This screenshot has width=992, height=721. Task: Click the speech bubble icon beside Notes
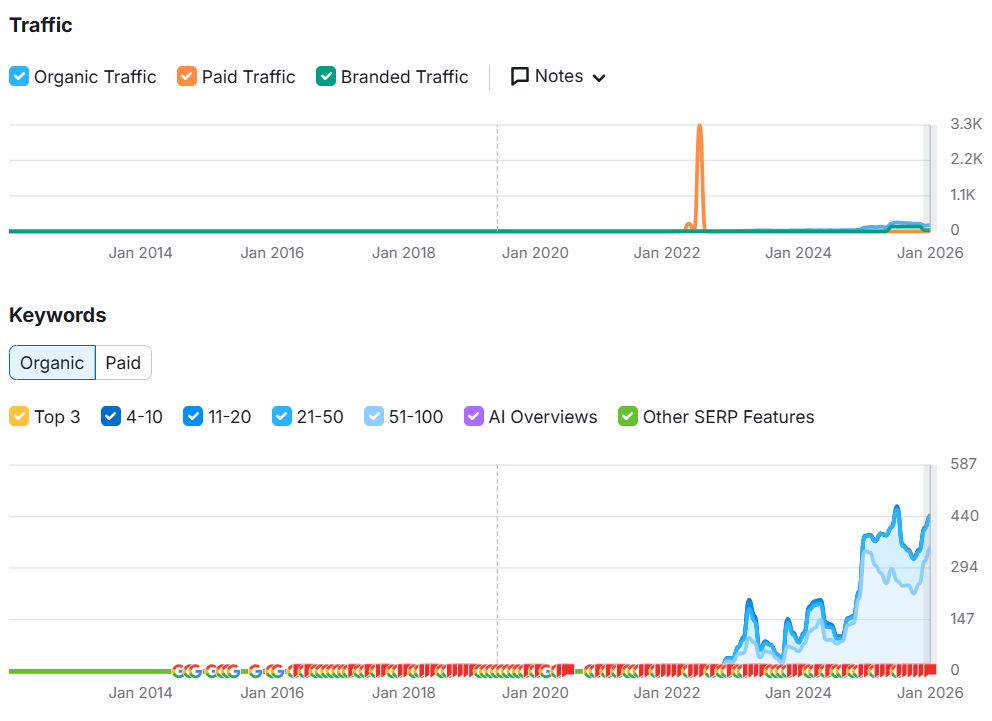(519, 77)
